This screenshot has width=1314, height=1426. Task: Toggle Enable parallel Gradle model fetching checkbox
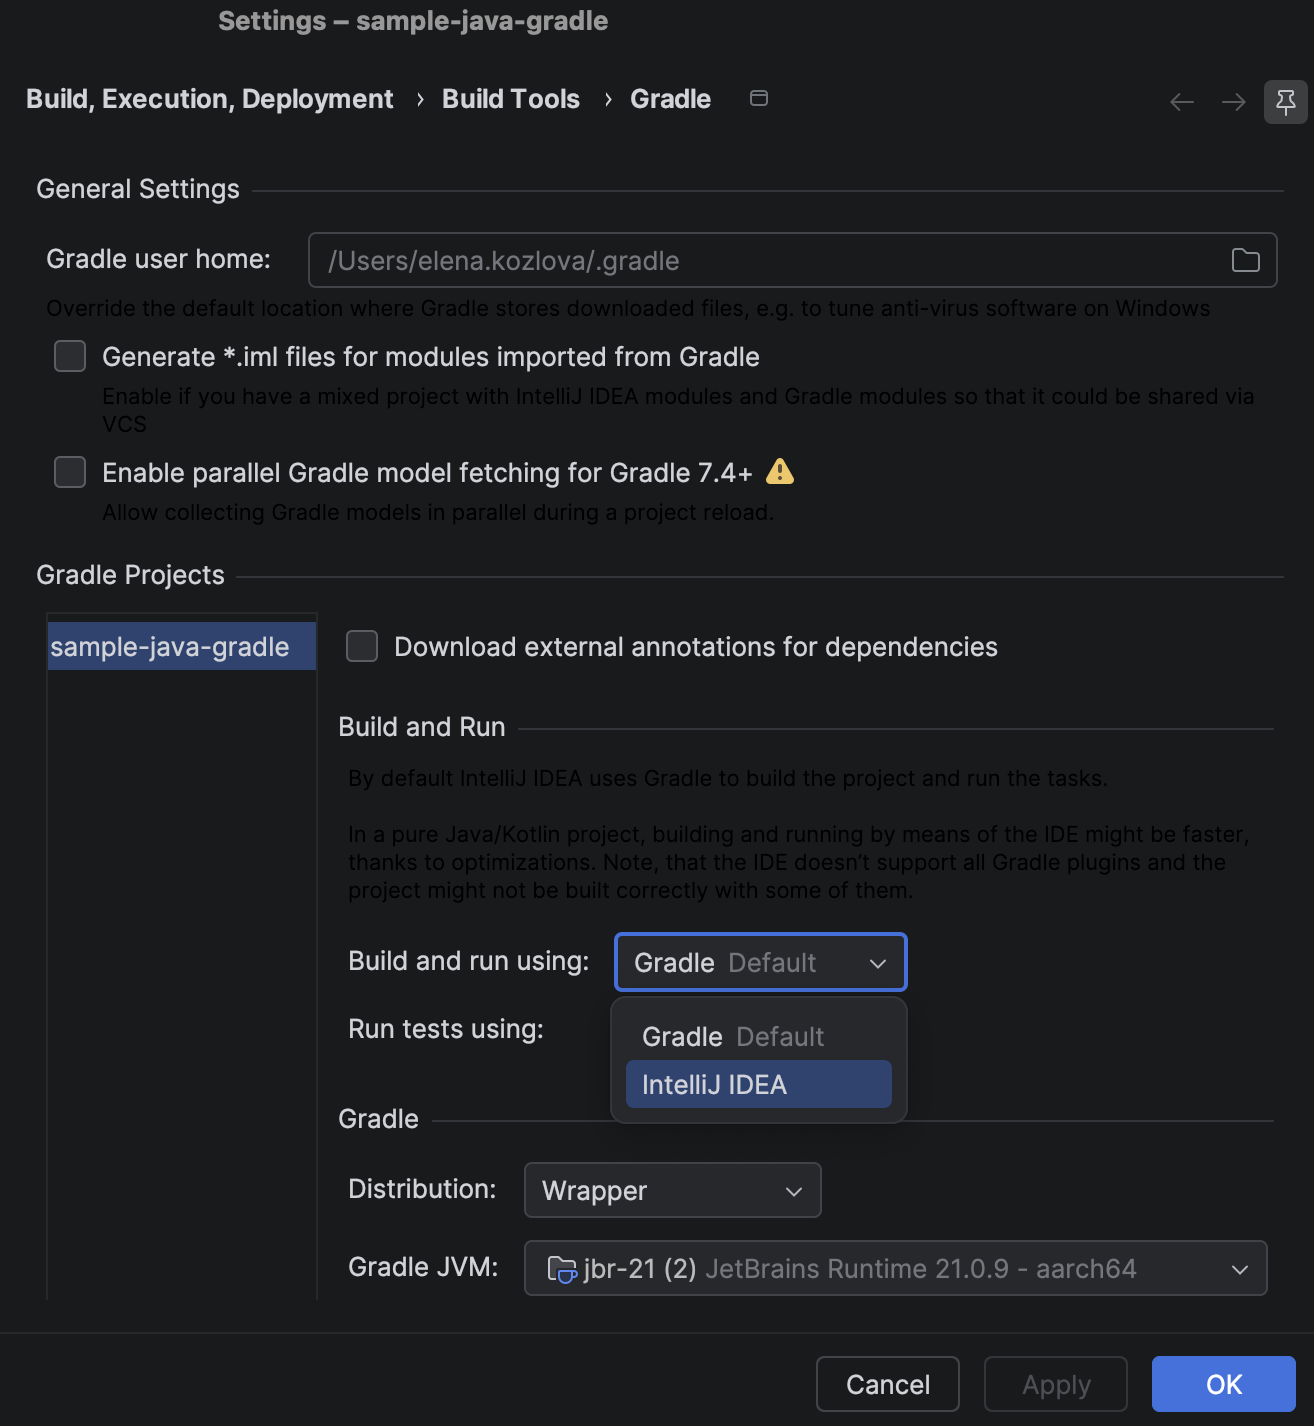pyautogui.click(x=70, y=472)
